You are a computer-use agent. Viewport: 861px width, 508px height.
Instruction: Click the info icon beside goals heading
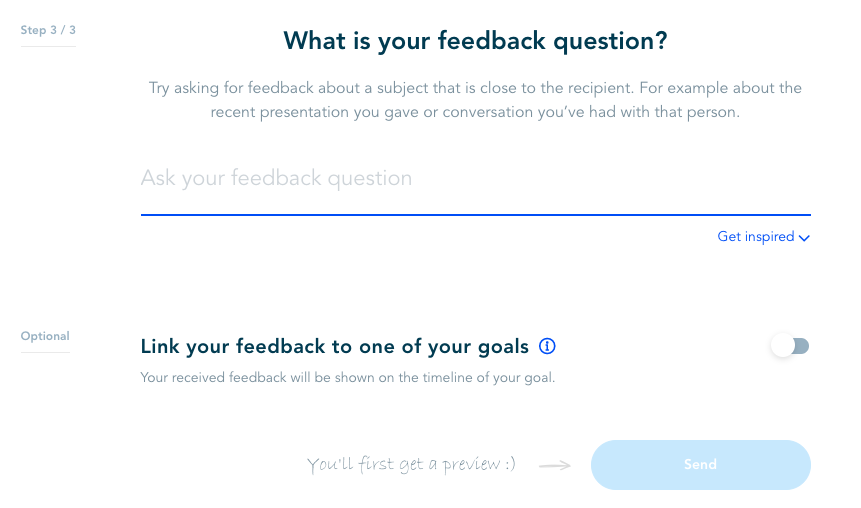[x=547, y=346]
